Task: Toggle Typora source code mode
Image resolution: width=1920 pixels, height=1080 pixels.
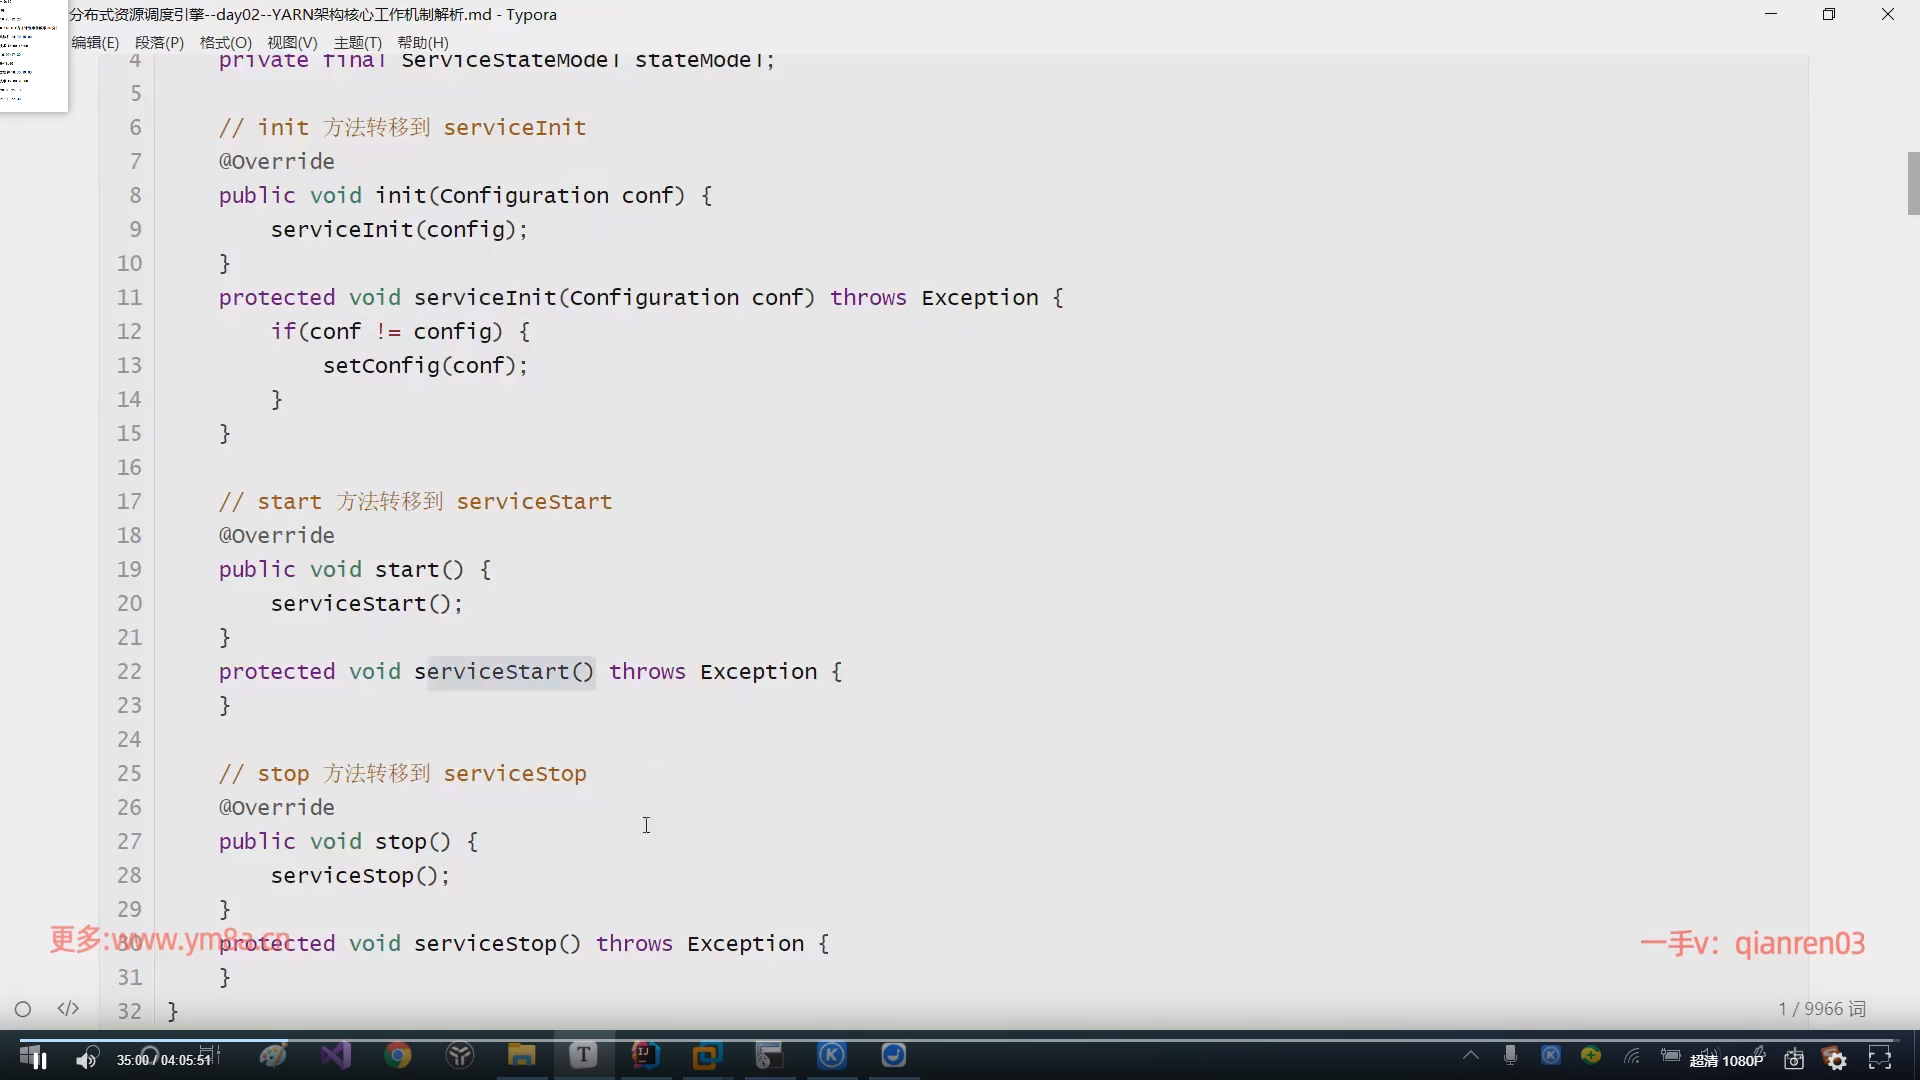Action: 68,1009
